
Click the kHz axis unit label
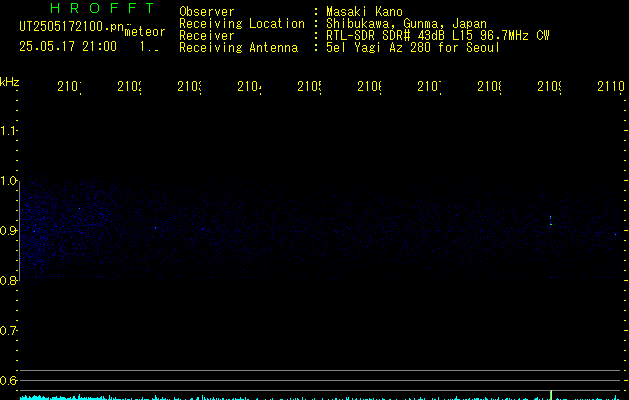click(x=10, y=82)
